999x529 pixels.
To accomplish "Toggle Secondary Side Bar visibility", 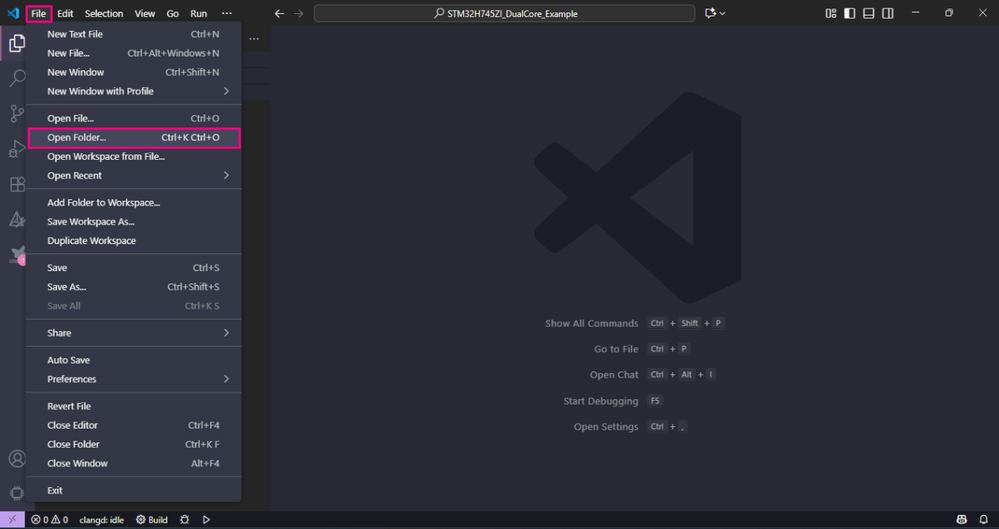I will (x=888, y=13).
